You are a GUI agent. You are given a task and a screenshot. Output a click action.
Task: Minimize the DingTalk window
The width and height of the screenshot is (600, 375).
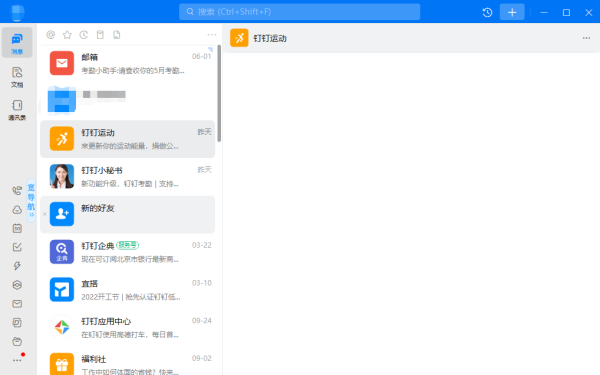[x=544, y=12]
